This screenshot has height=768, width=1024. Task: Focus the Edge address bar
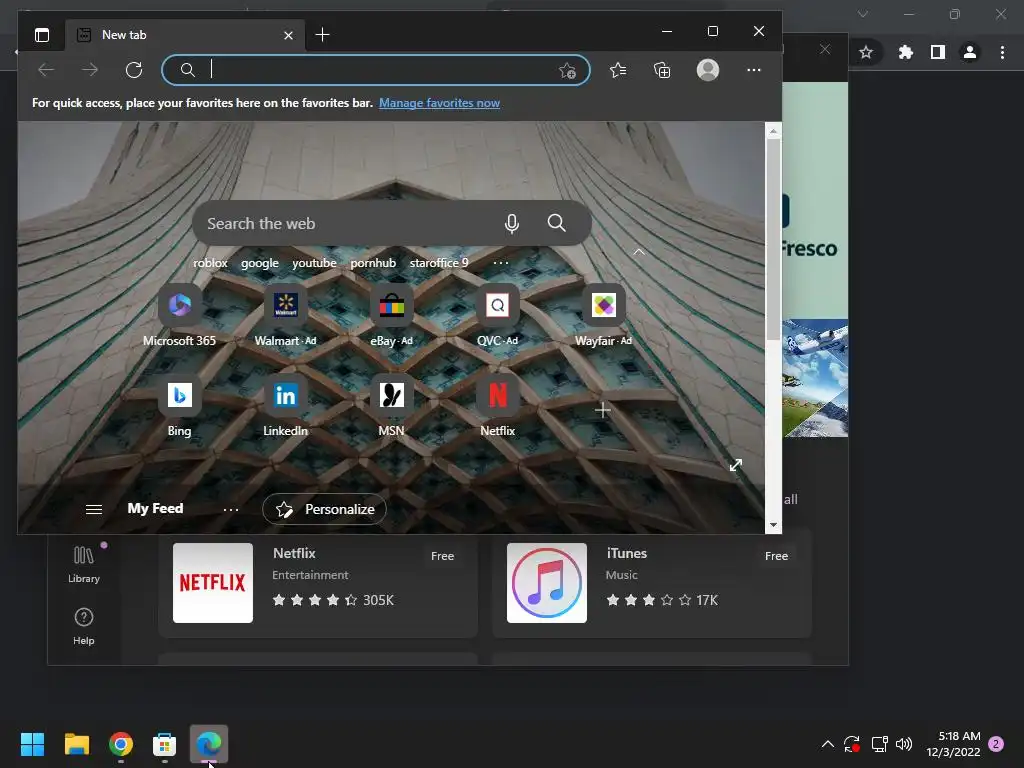click(x=376, y=70)
